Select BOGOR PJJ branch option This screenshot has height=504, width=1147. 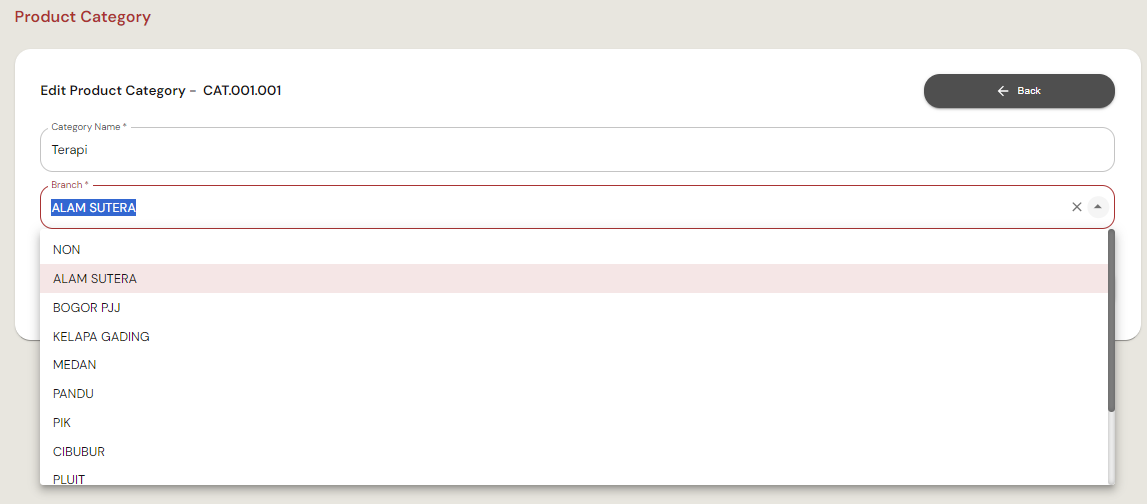(x=87, y=308)
